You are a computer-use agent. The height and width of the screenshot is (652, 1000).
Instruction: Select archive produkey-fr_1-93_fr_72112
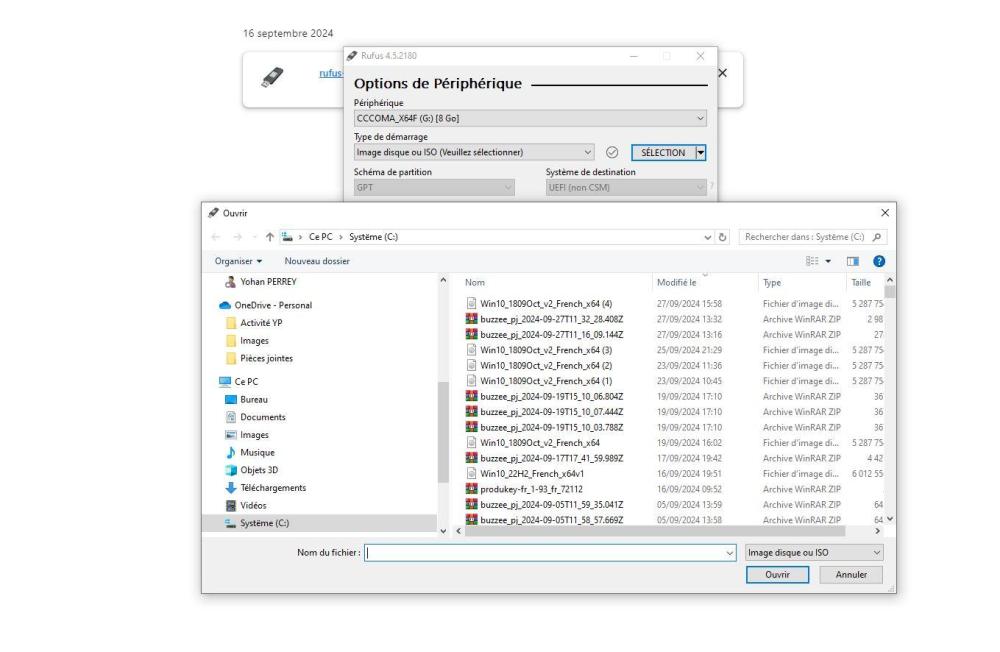[x=531, y=489]
